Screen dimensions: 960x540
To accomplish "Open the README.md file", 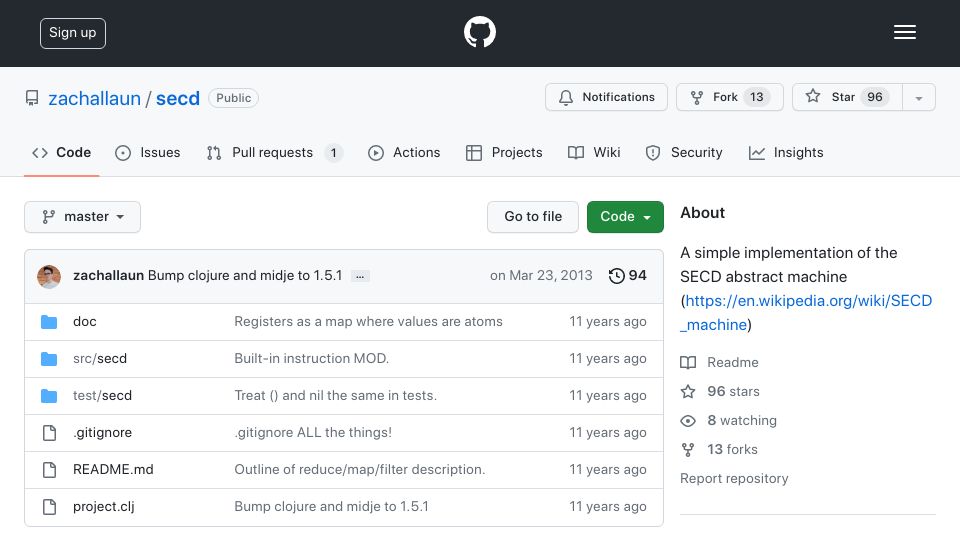I will [113, 470].
